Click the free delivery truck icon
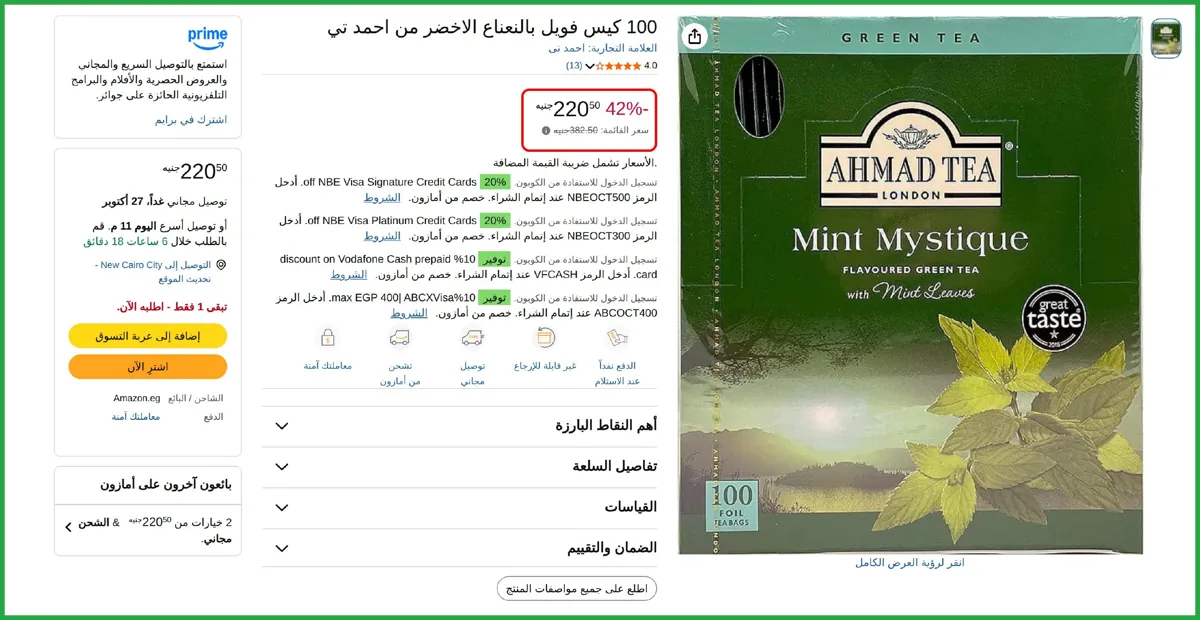1200x620 pixels. click(473, 338)
